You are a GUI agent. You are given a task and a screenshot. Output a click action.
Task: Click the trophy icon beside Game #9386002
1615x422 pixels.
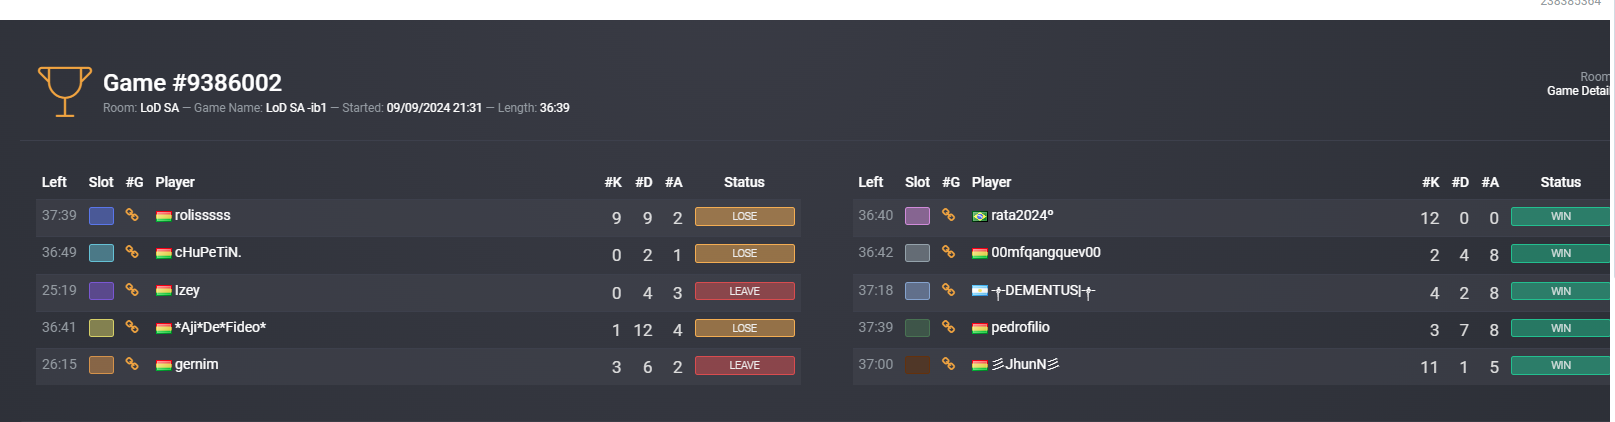click(x=65, y=92)
